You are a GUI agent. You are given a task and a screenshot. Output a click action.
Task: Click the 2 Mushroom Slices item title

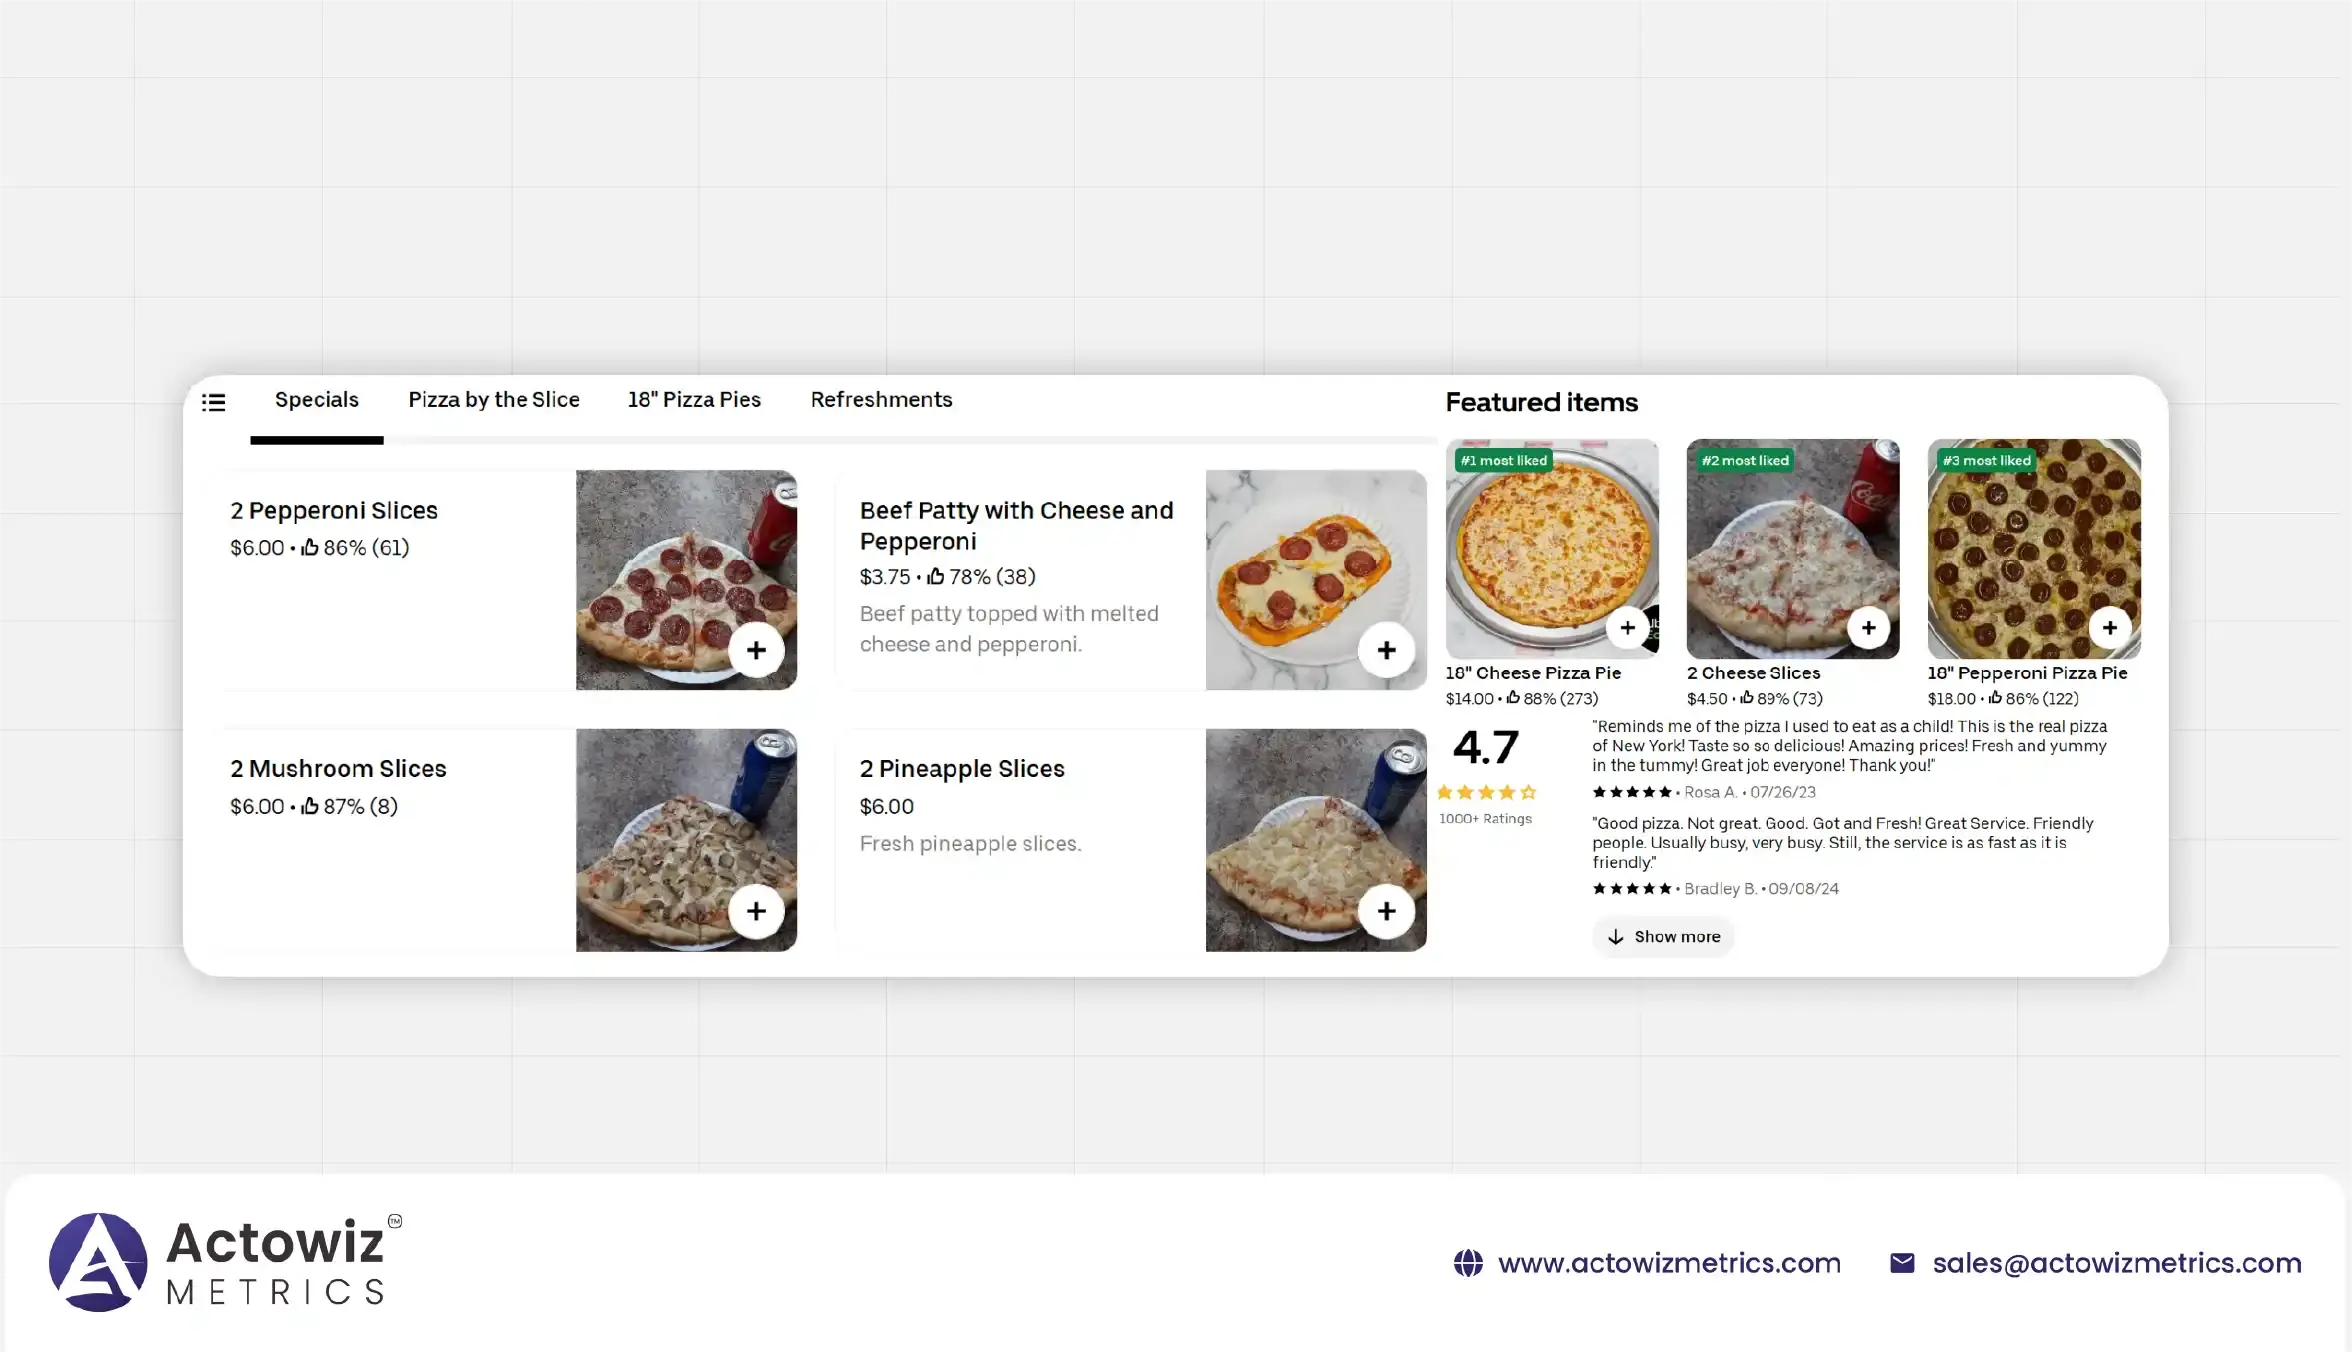pos(338,769)
